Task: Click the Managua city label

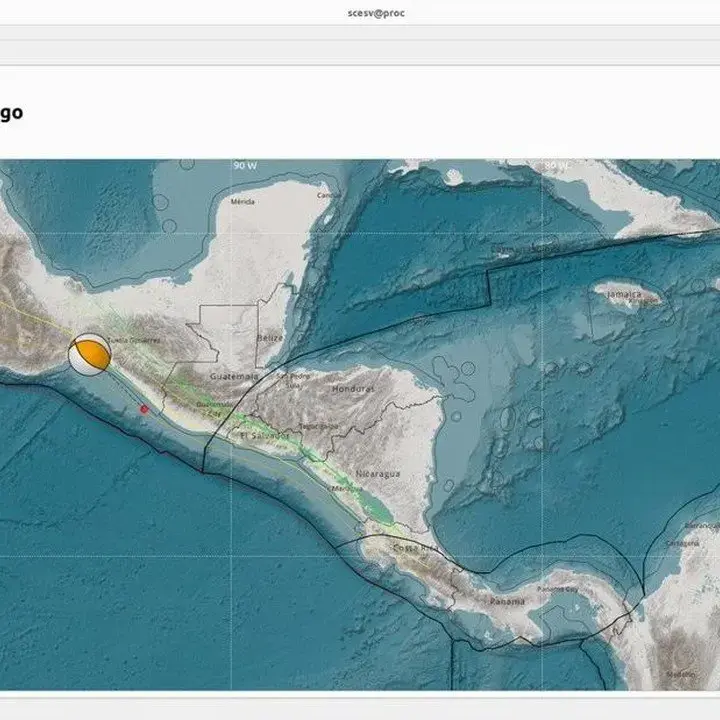Action: click(x=347, y=489)
